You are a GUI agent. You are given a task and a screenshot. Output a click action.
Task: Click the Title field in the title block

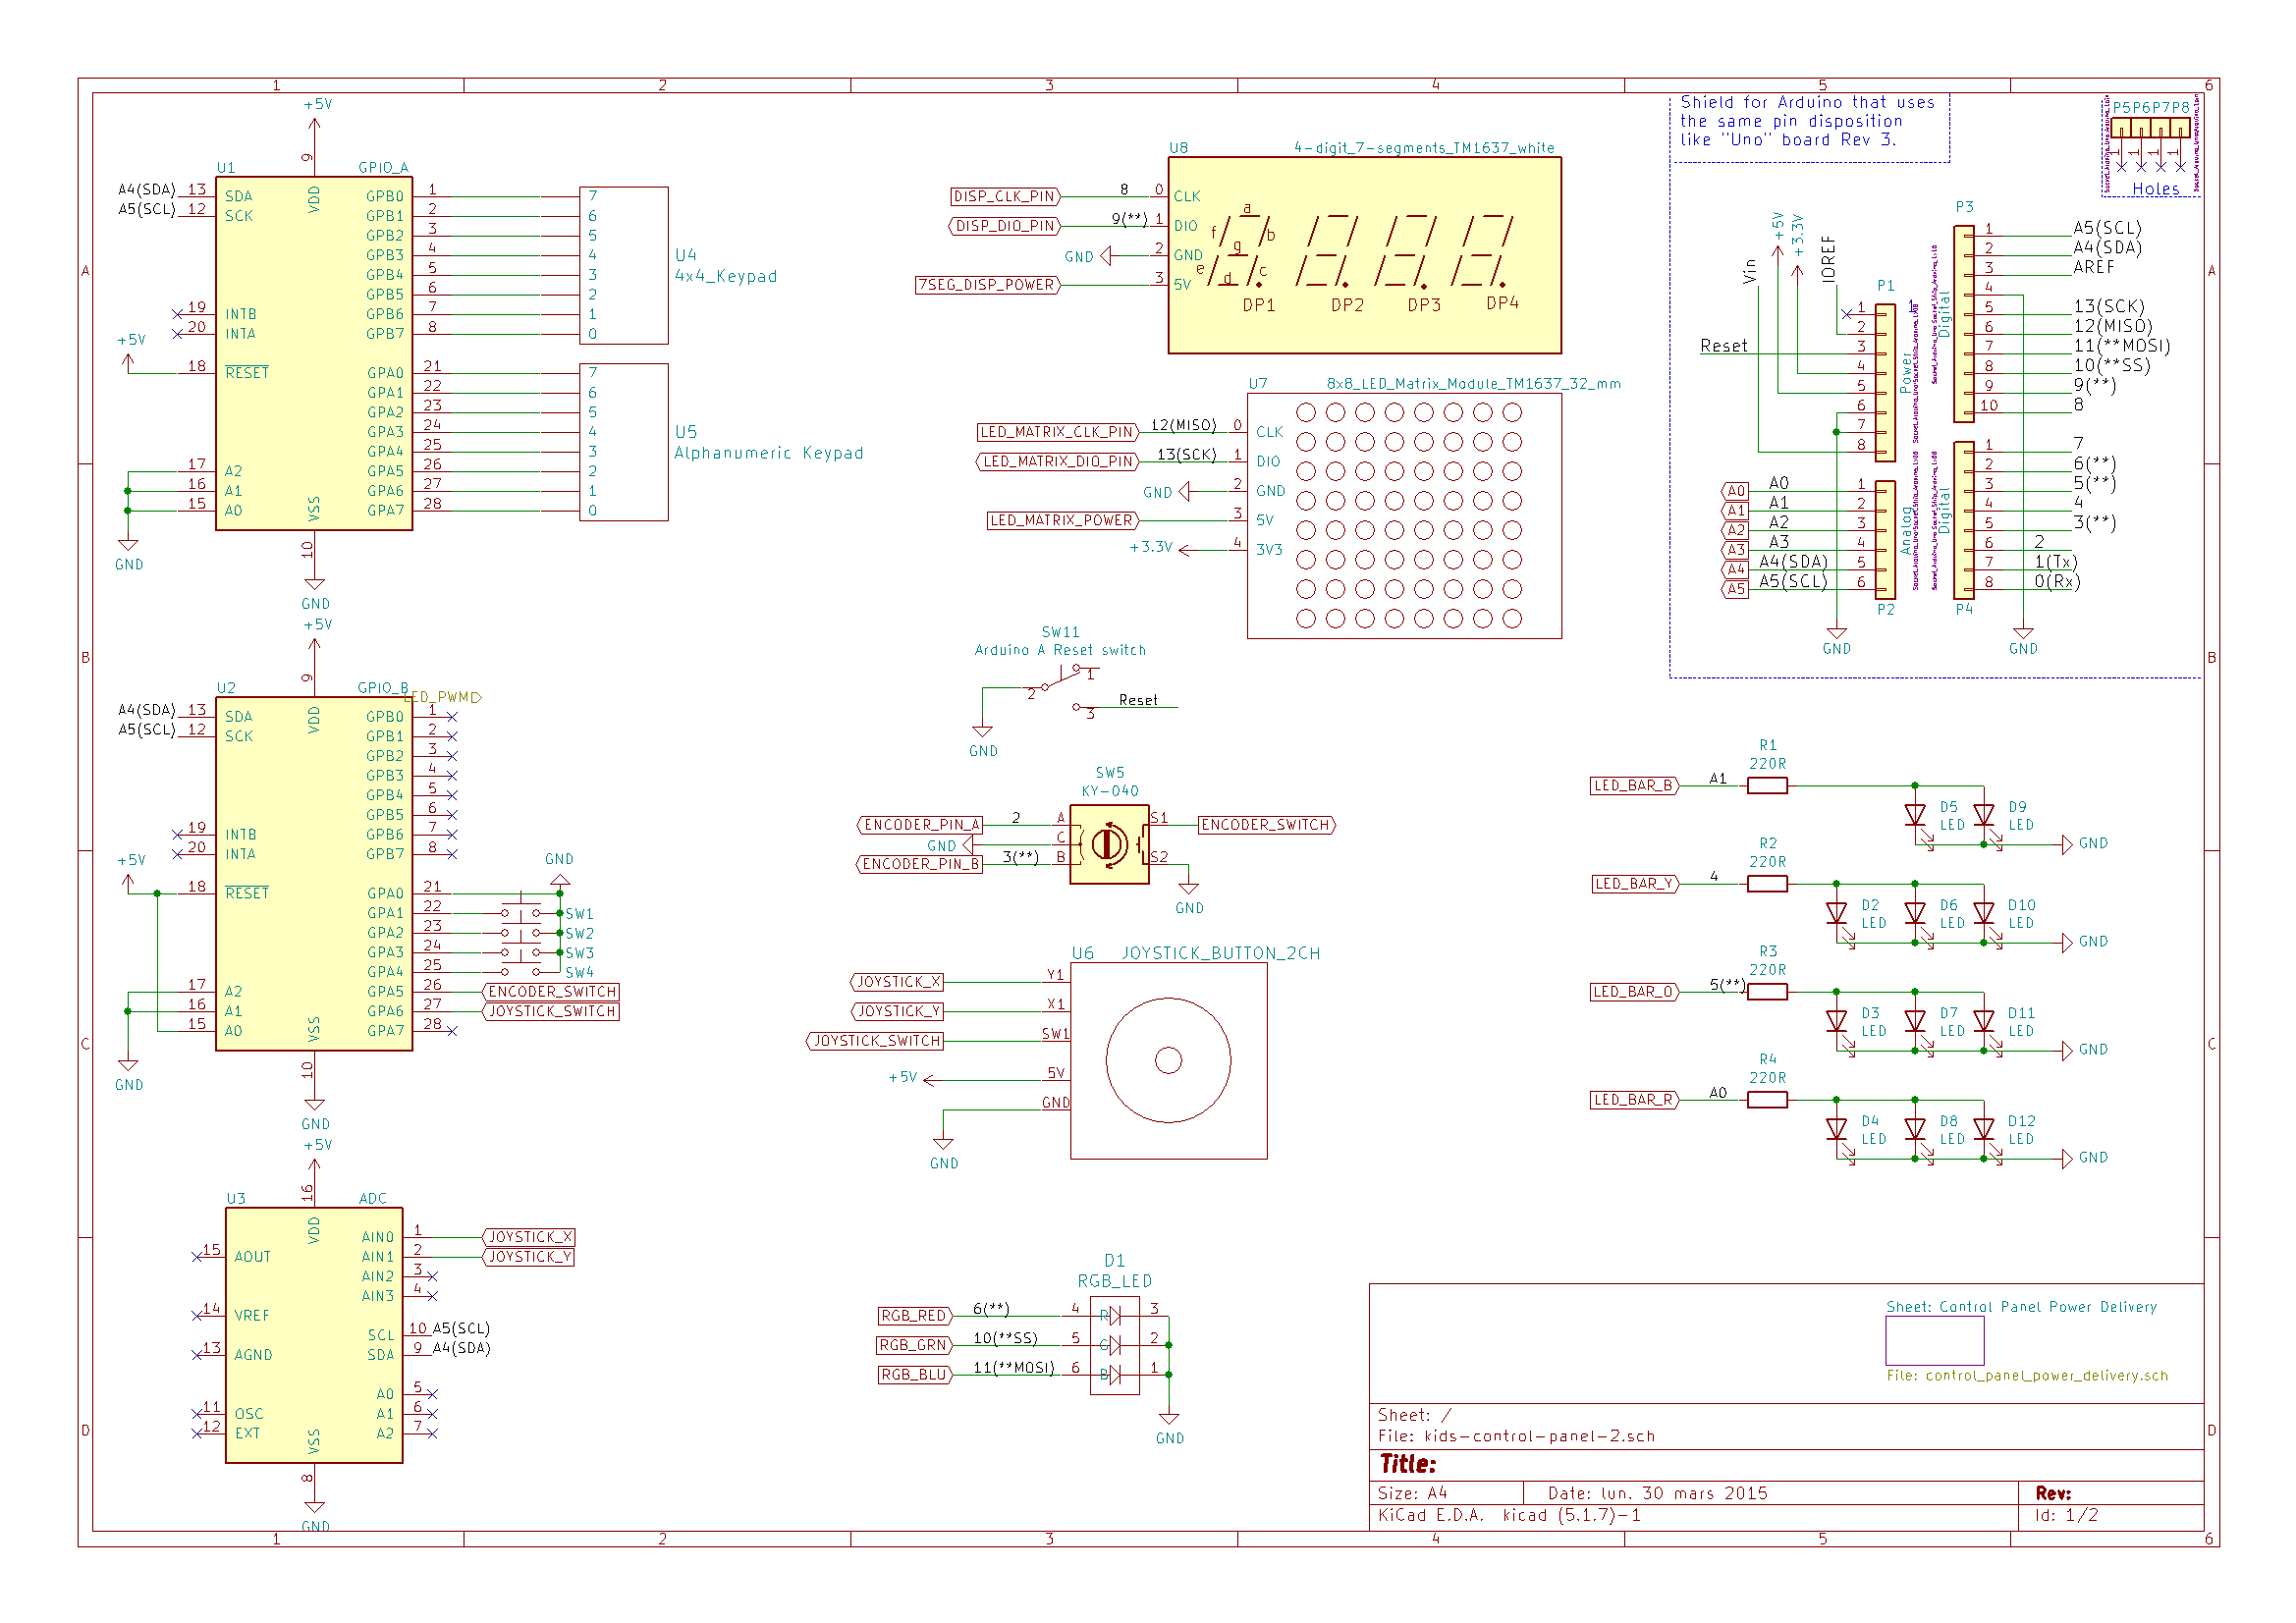coord(1407,1462)
